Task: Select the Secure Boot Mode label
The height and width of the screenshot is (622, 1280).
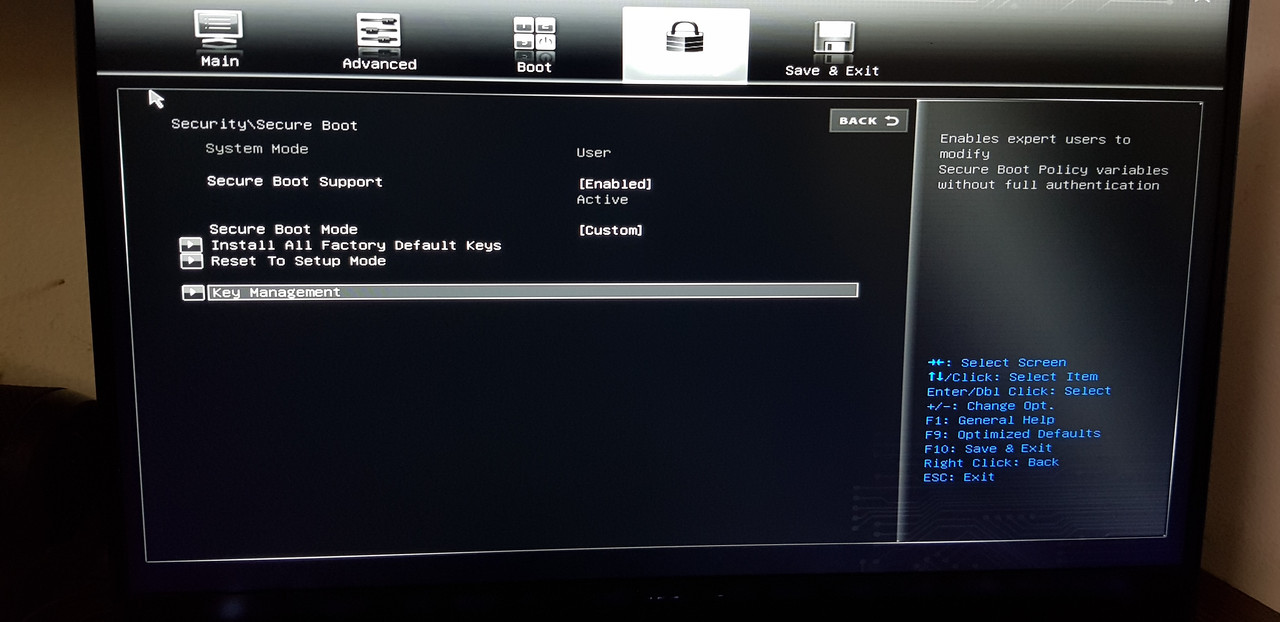Action: point(283,229)
